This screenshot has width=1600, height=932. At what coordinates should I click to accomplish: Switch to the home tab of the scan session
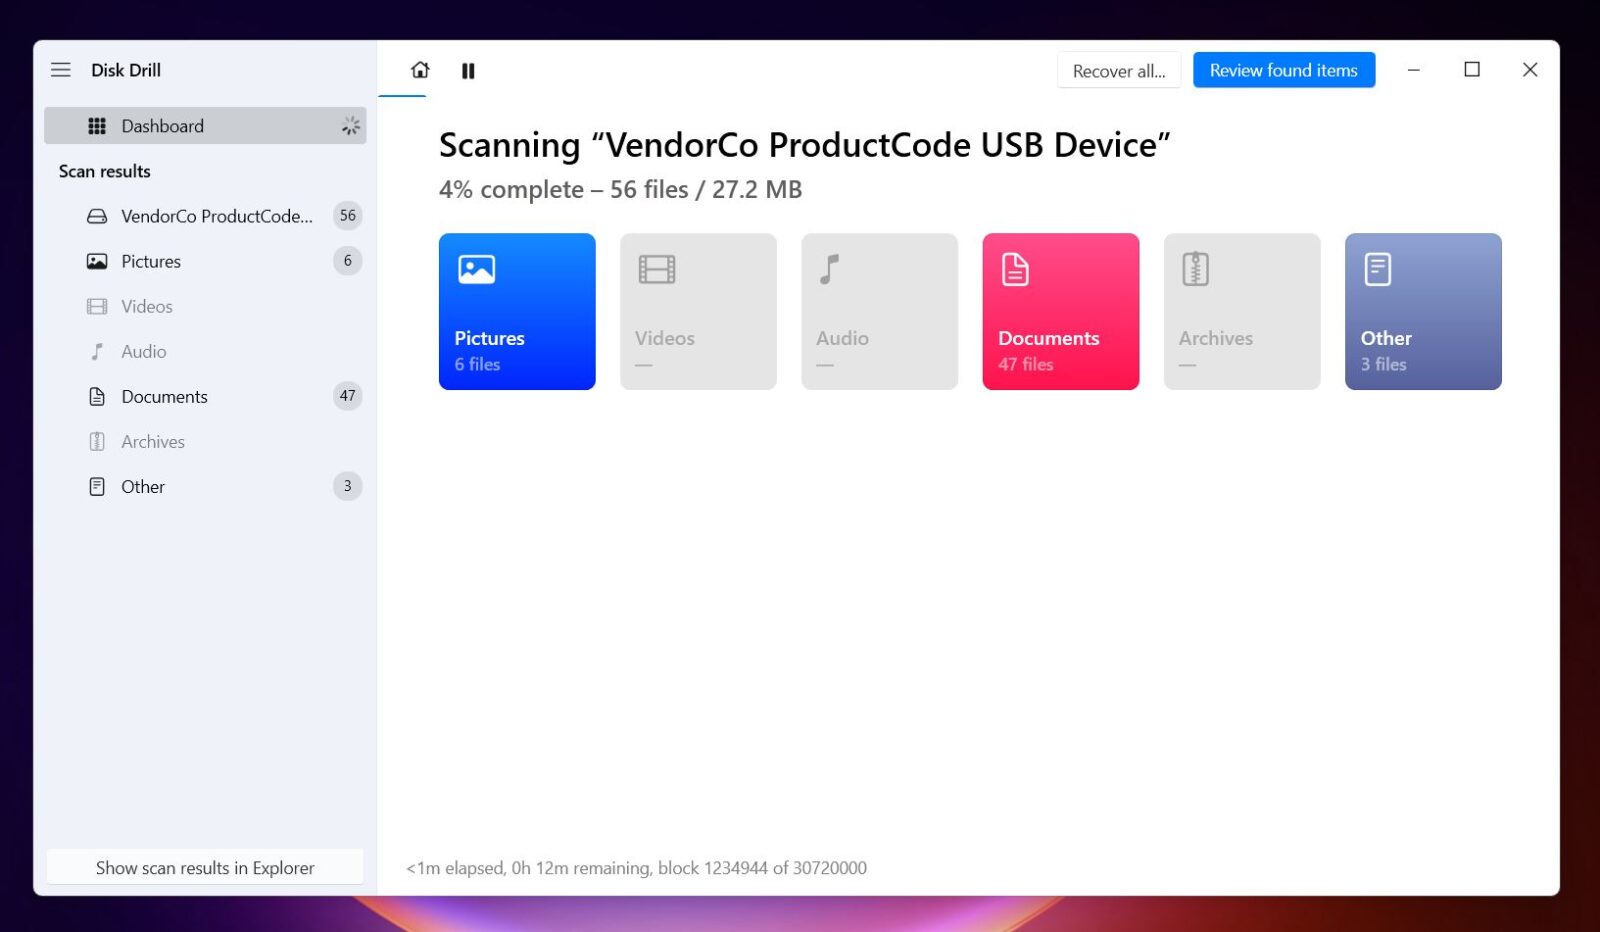click(x=420, y=70)
